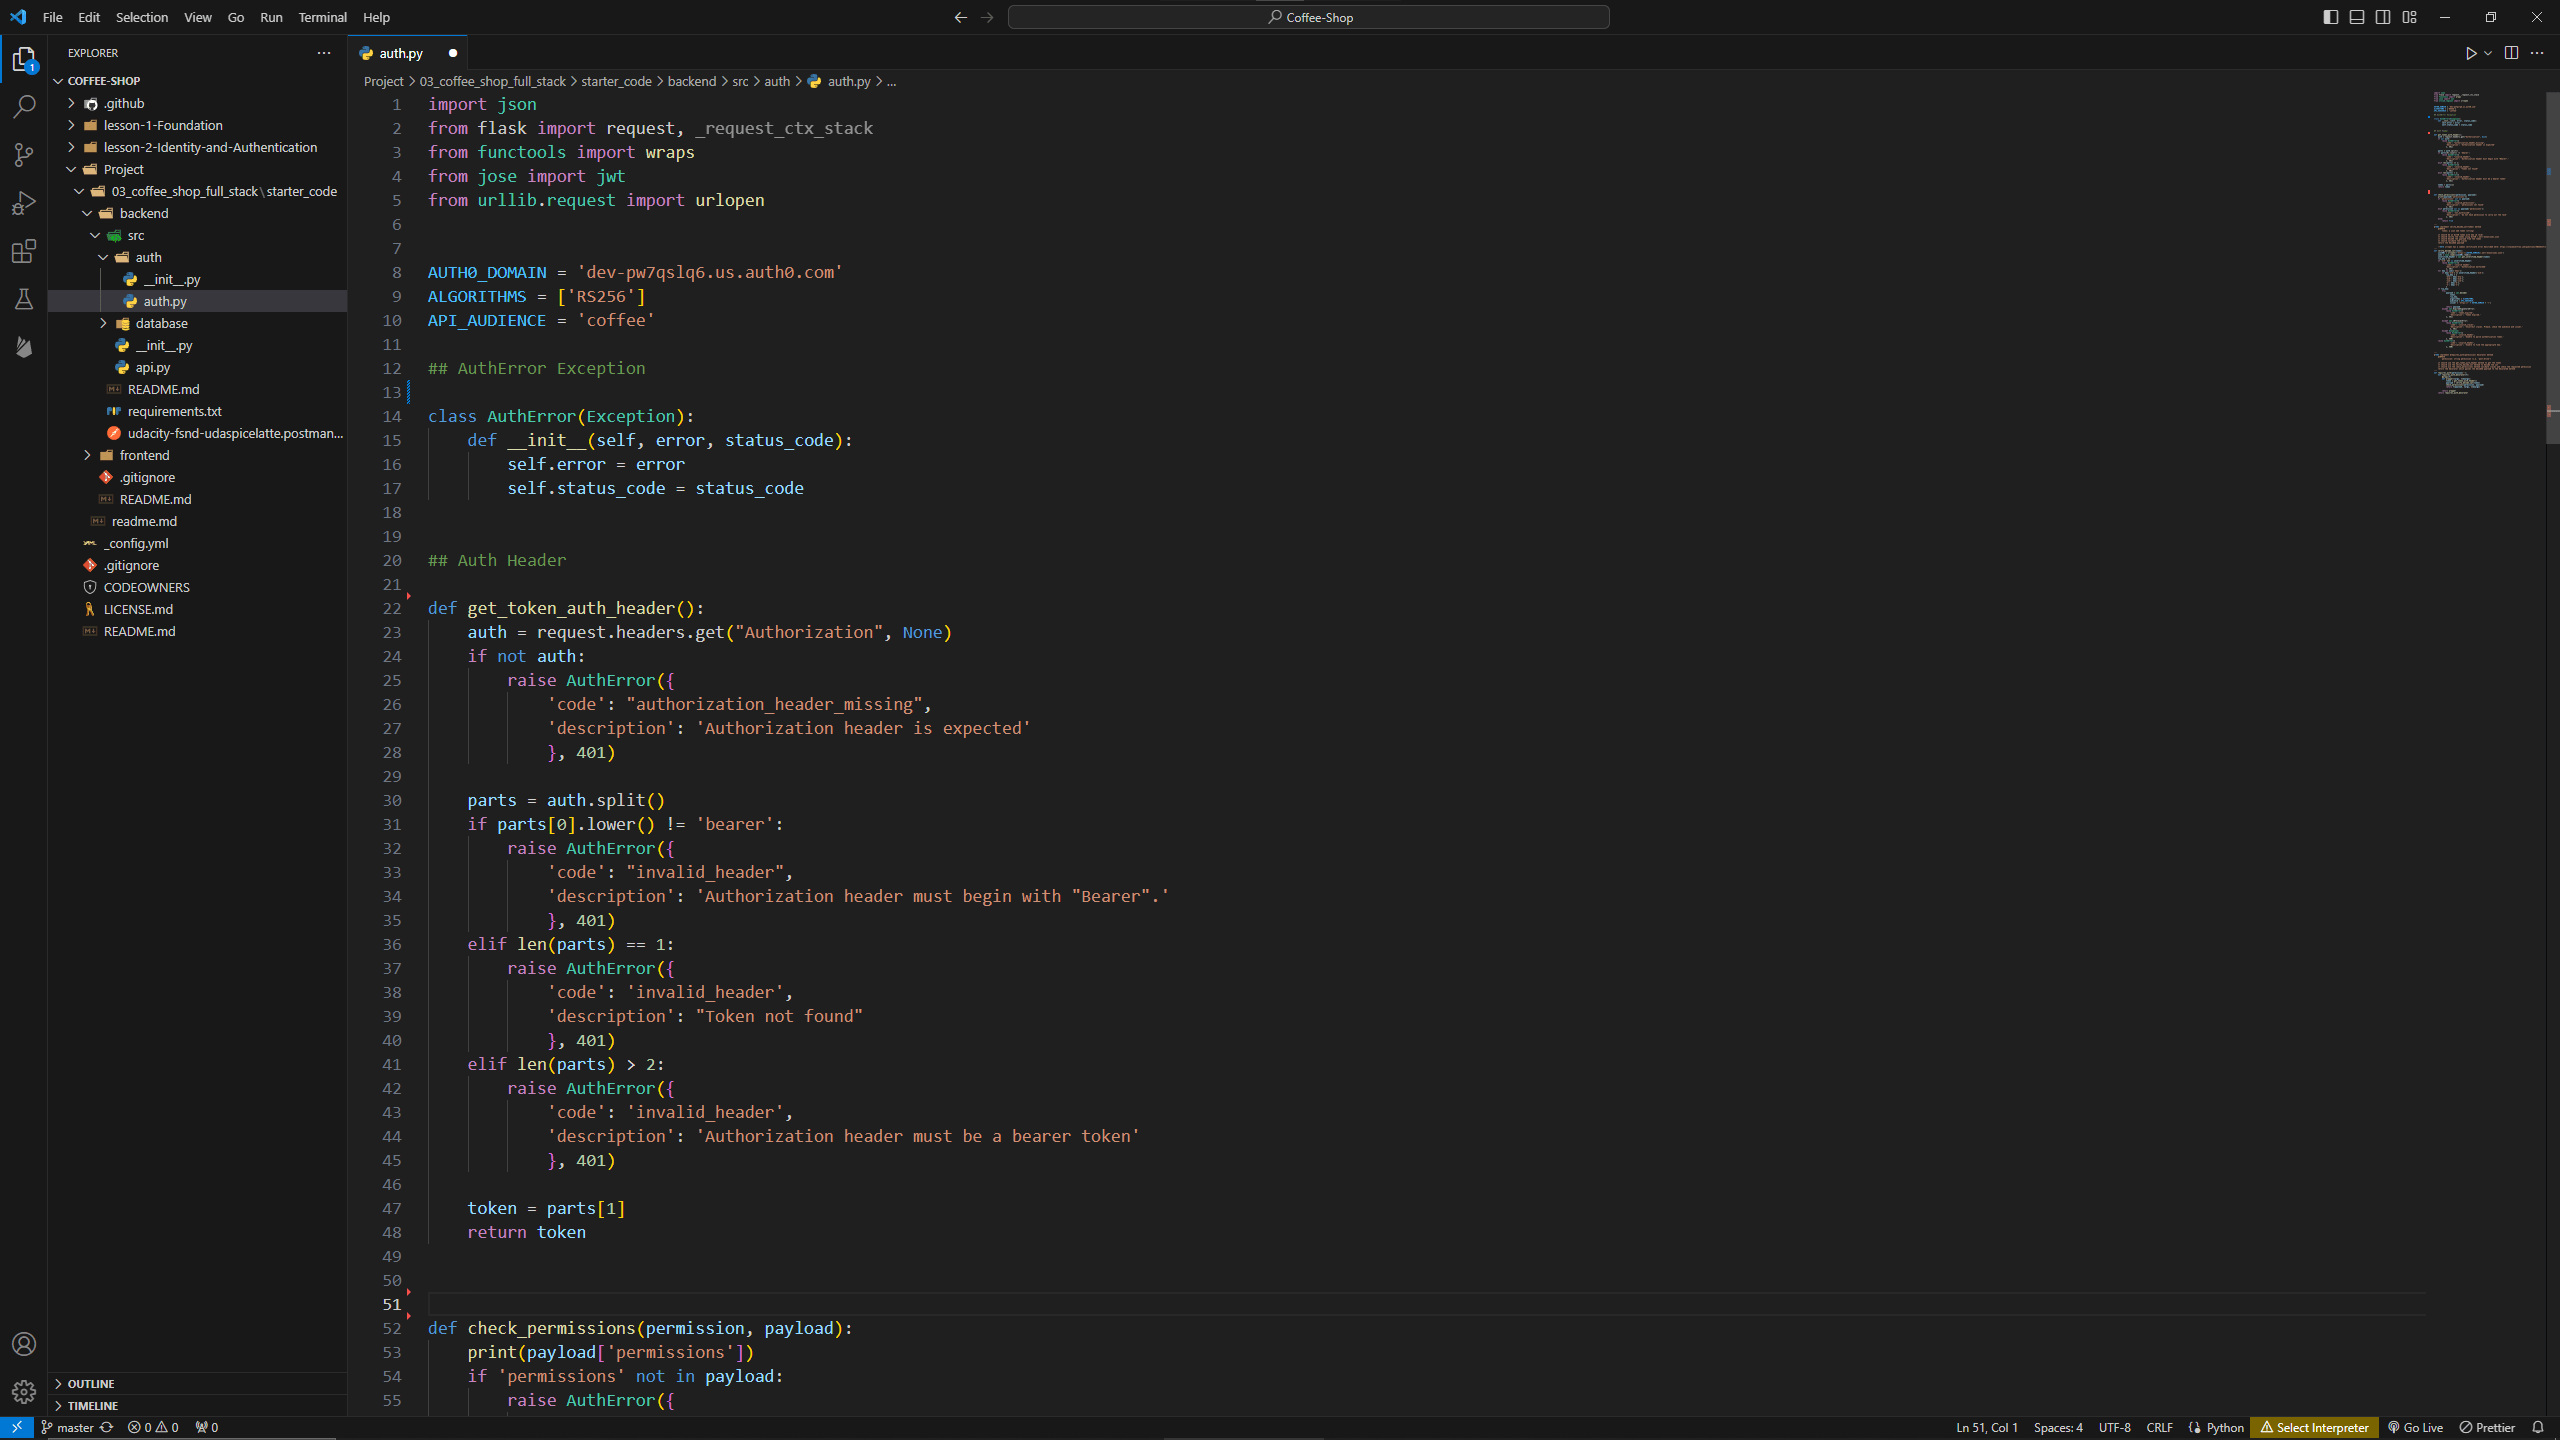Select the auth.py editor tab

pos(401,53)
